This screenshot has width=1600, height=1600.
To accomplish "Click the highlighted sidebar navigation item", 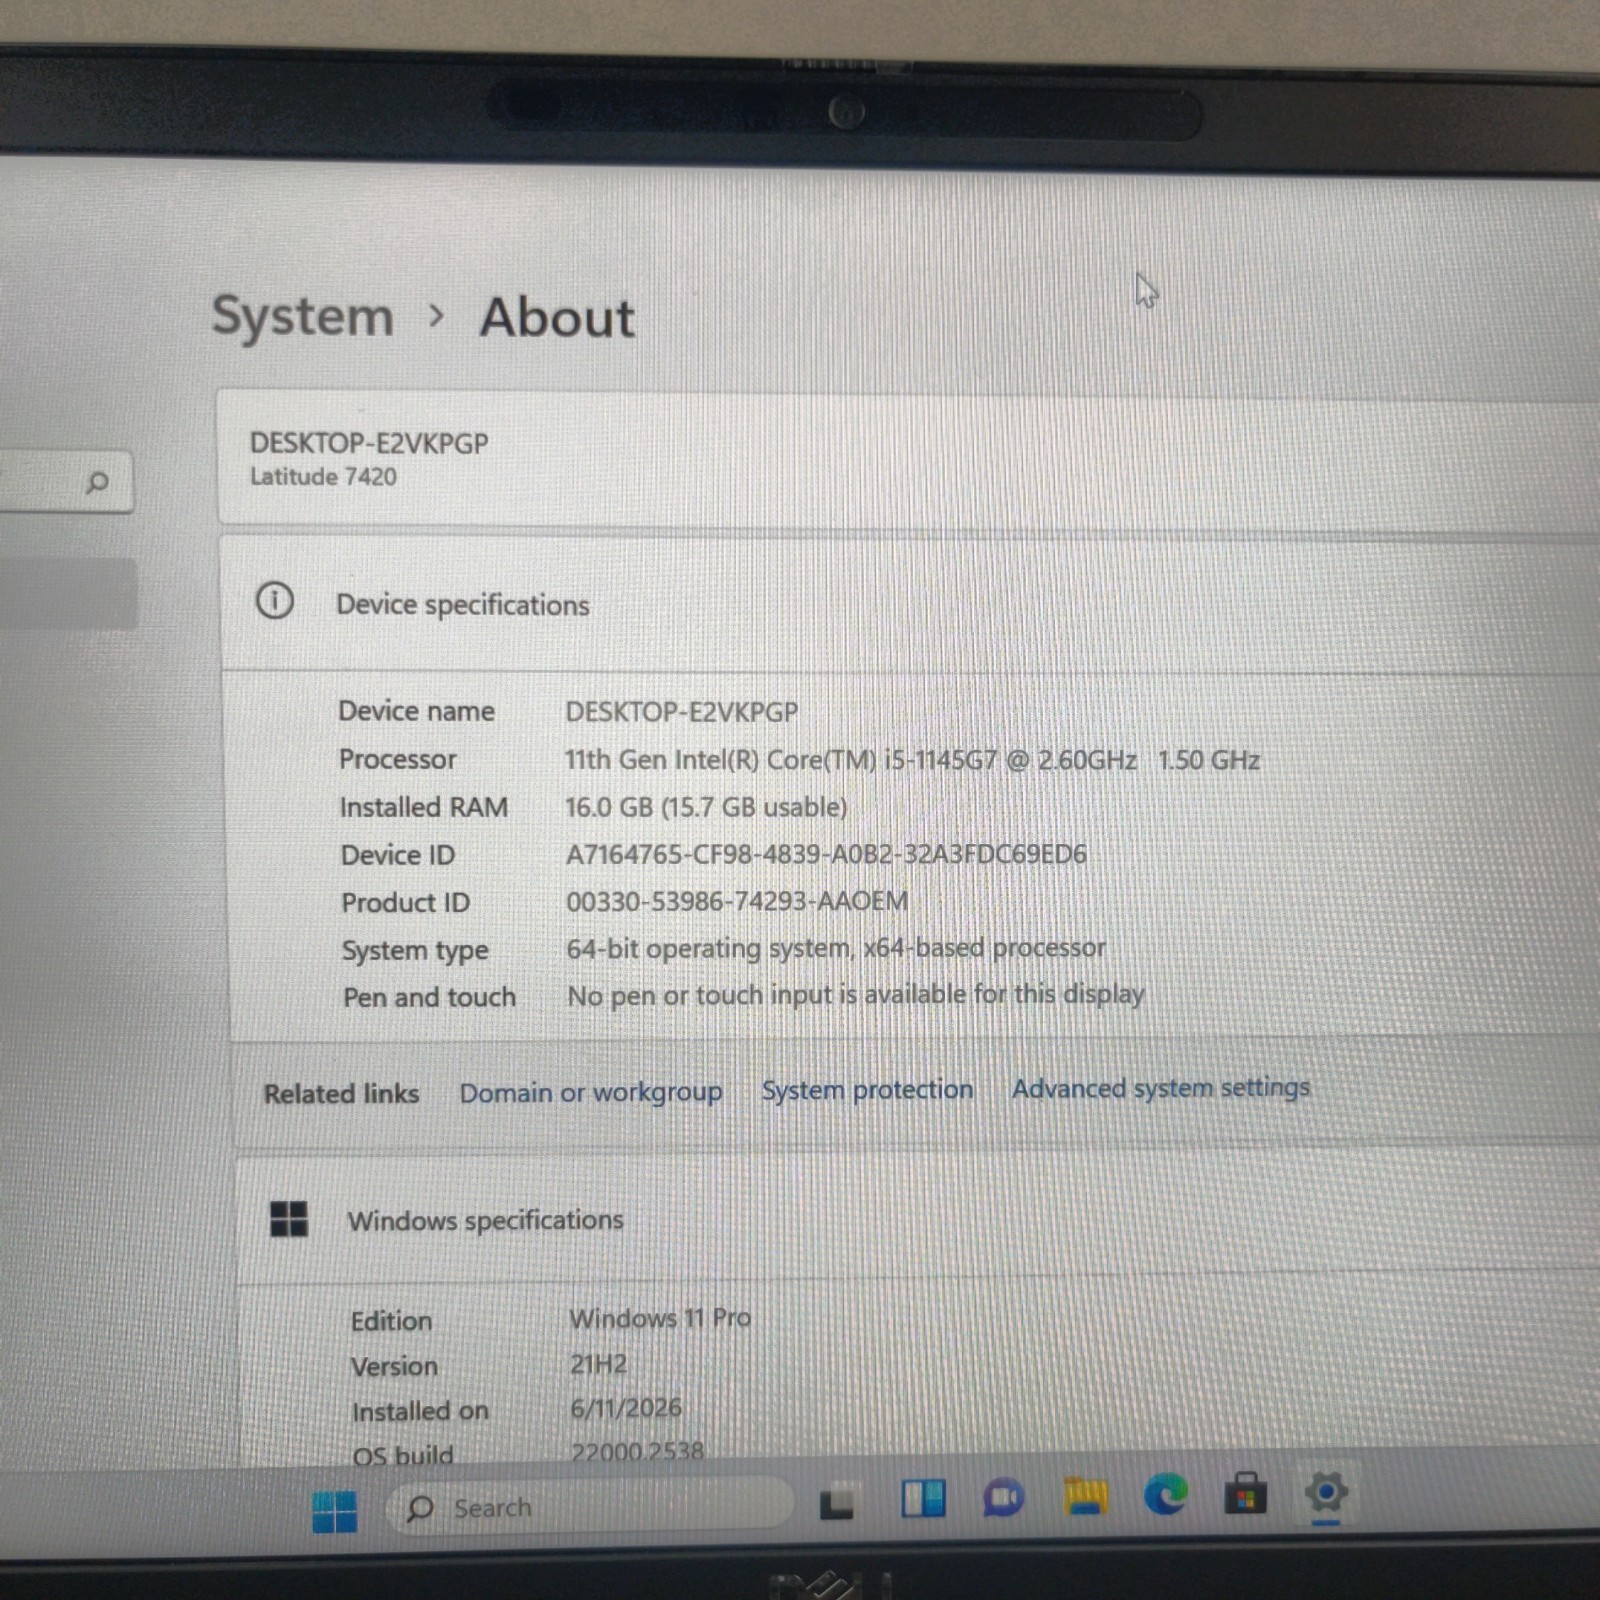I will tap(68, 593).
